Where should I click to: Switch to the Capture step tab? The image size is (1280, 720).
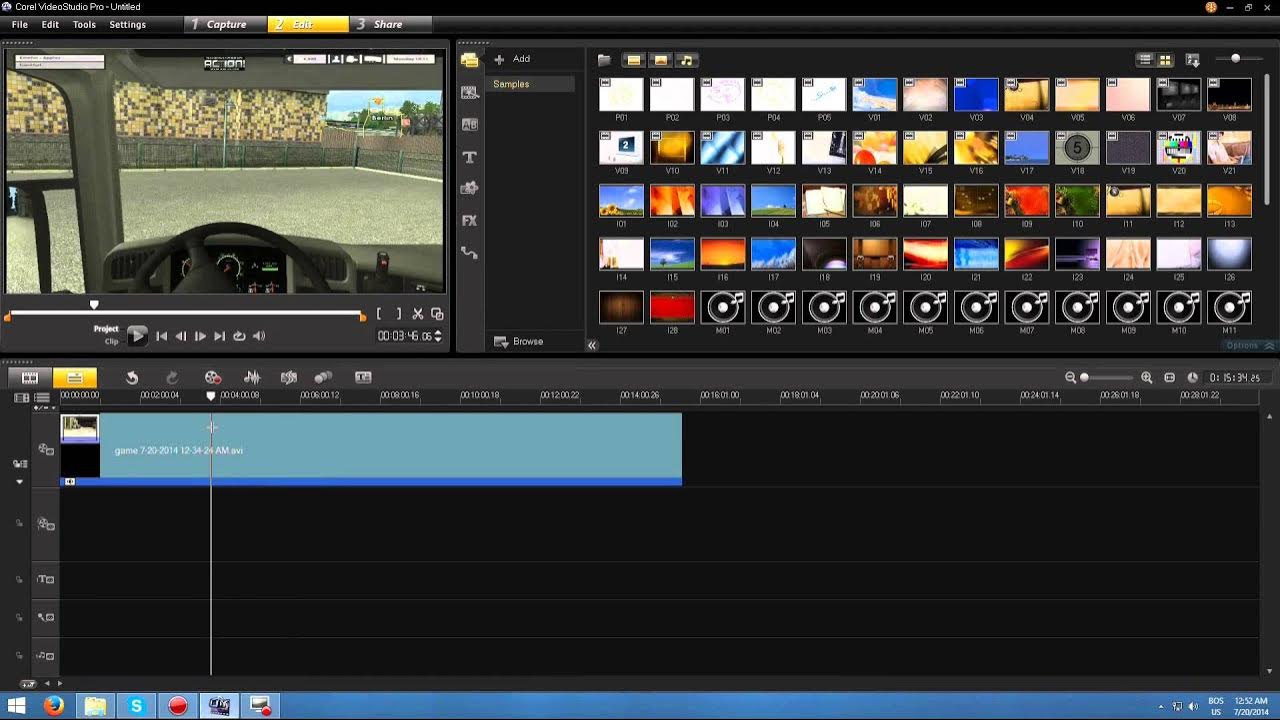click(226, 24)
